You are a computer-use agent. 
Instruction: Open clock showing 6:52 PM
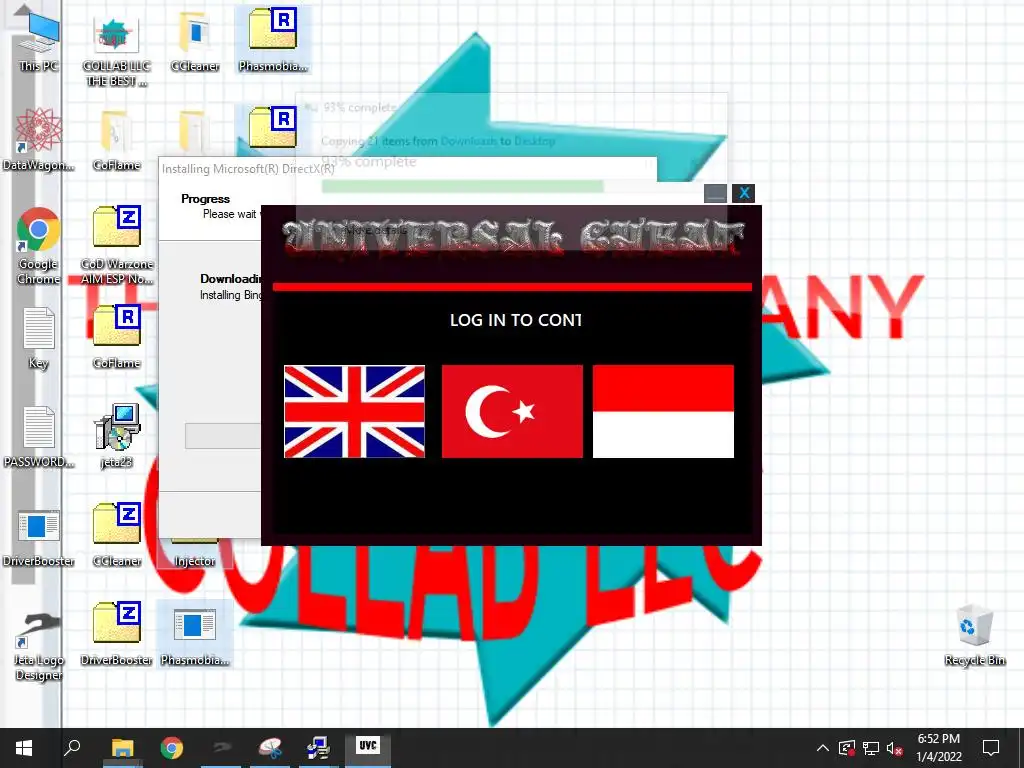coord(938,748)
